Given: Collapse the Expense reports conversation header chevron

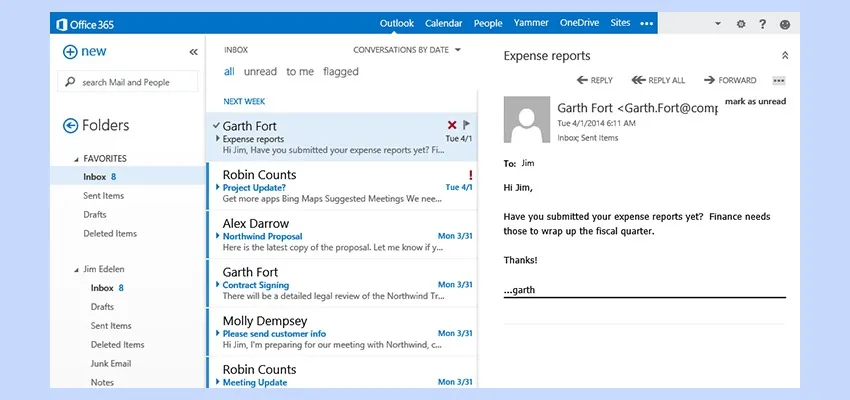Looking at the screenshot, I should pyautogui.click(x=784, y=56).
